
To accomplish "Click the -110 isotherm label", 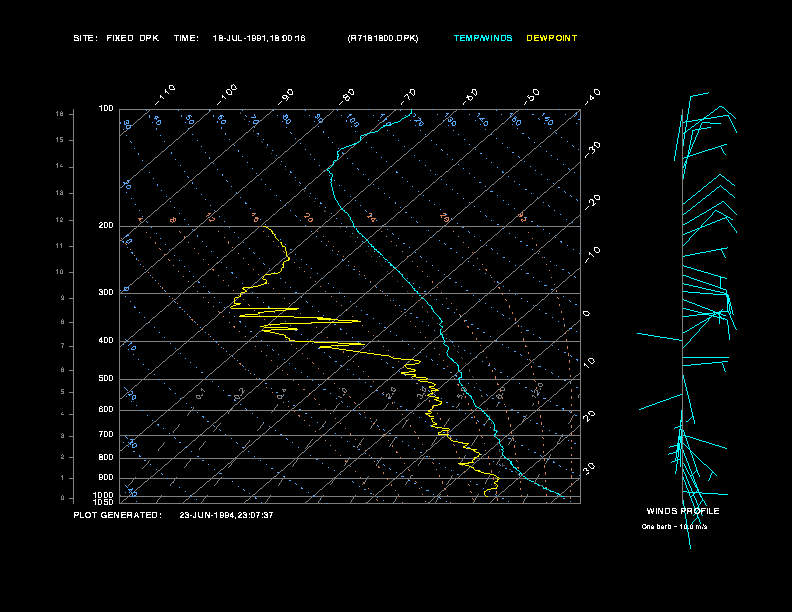I will tap(165, 95).
